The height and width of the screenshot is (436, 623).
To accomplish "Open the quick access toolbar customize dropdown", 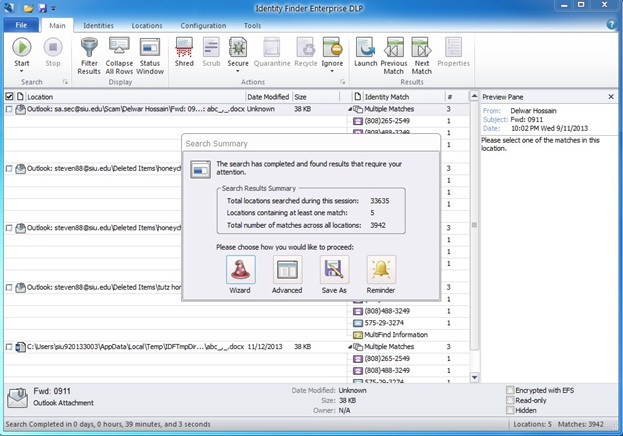I will point(54,8).
